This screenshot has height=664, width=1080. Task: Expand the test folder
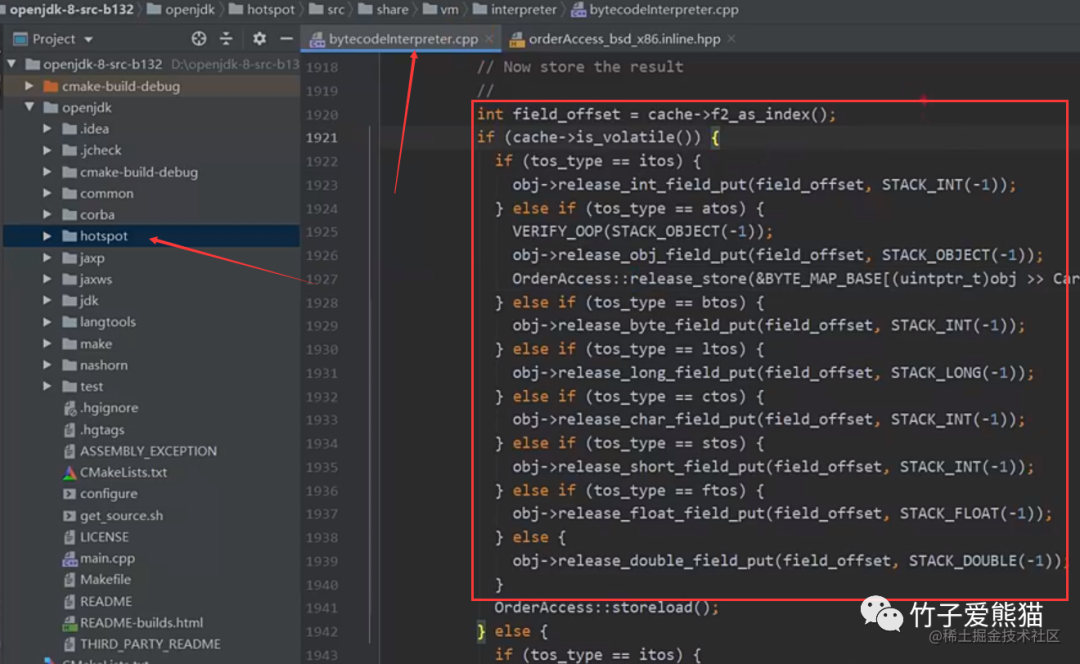(47, 386)
